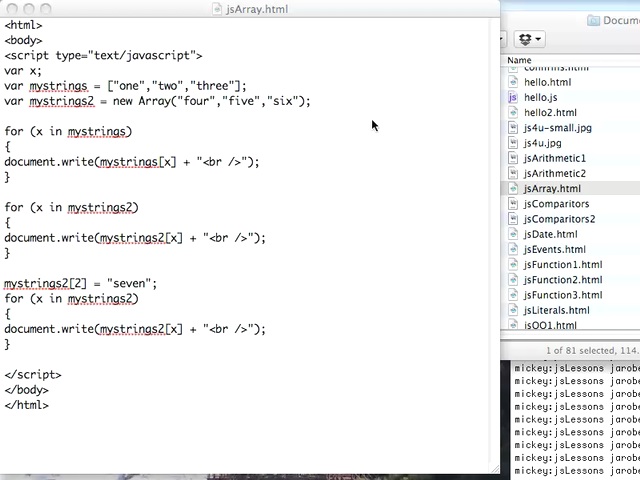Screen dimensions: 640x480
Task: Click the opening <html> tag line
Action: point(23,25)
